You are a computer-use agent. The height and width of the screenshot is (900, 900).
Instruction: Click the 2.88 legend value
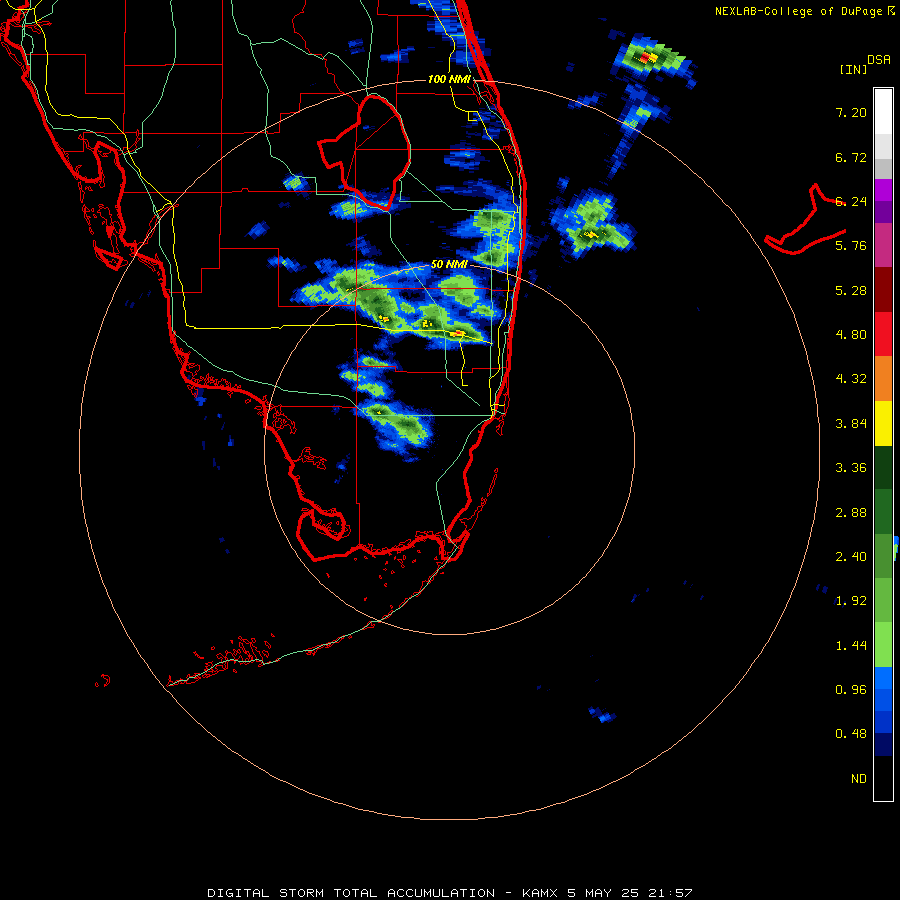(851, 513)
